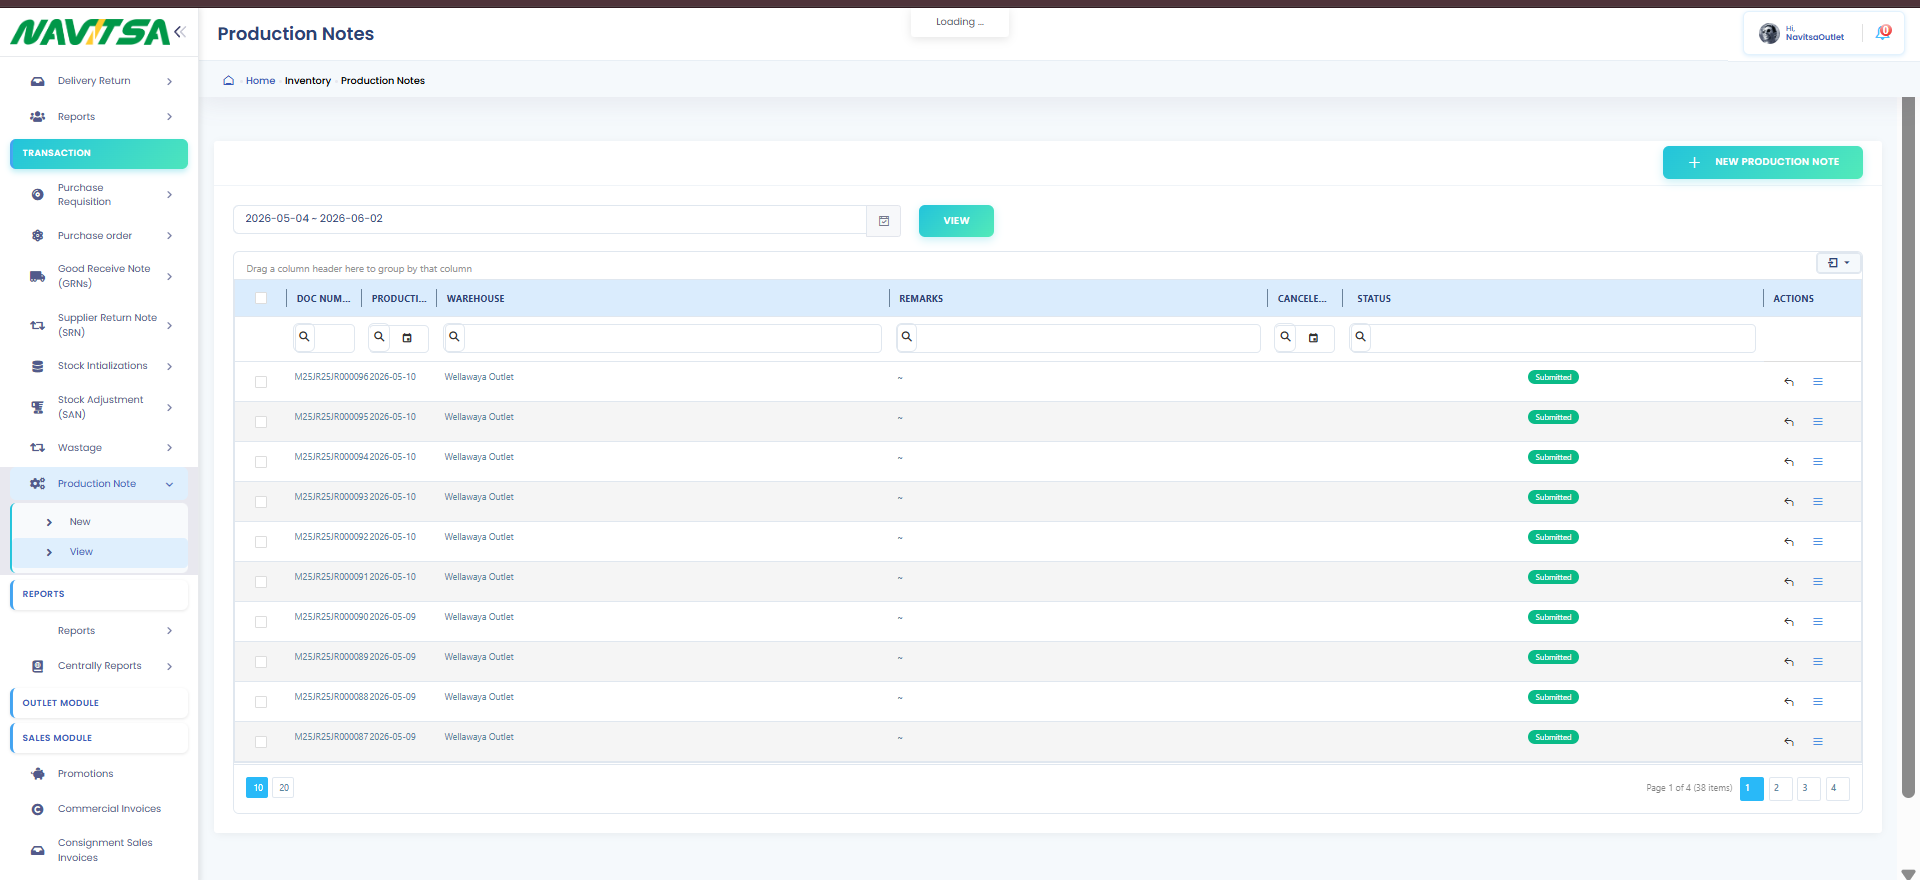
Task: Open New under Production Note
Action: [99, 522]
